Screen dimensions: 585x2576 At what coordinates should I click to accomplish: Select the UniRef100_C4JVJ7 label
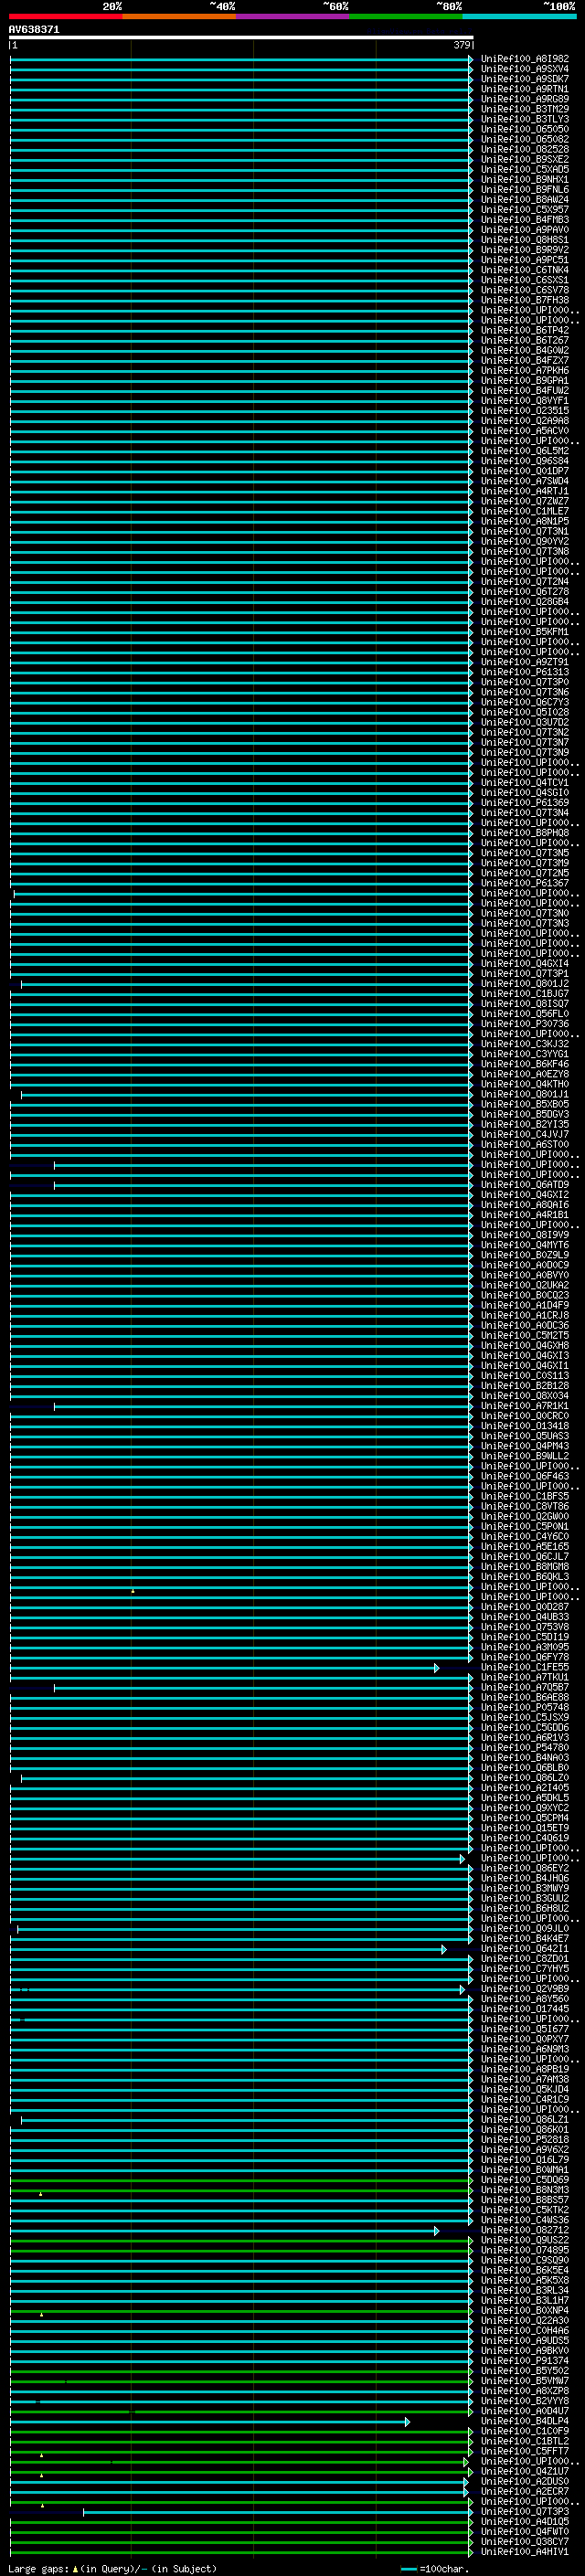tap(524, 1134)
